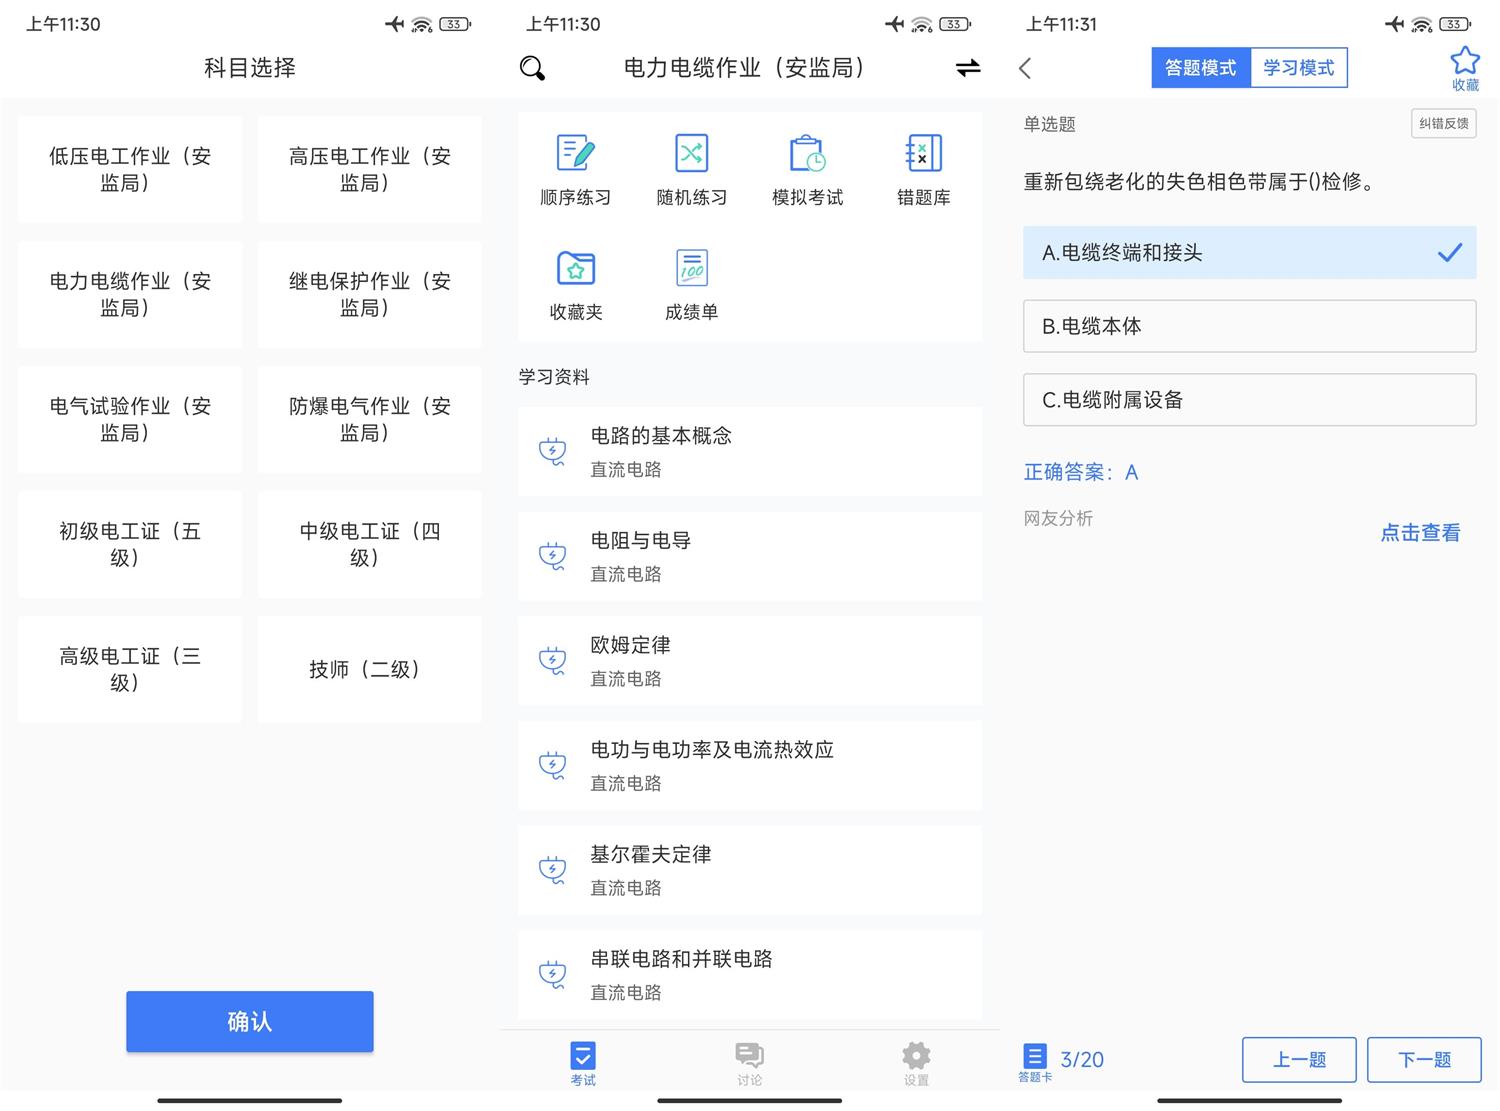Select subject 低压电工作业（安监局）
The image size is (1500, 1111).
coord(128,168)
